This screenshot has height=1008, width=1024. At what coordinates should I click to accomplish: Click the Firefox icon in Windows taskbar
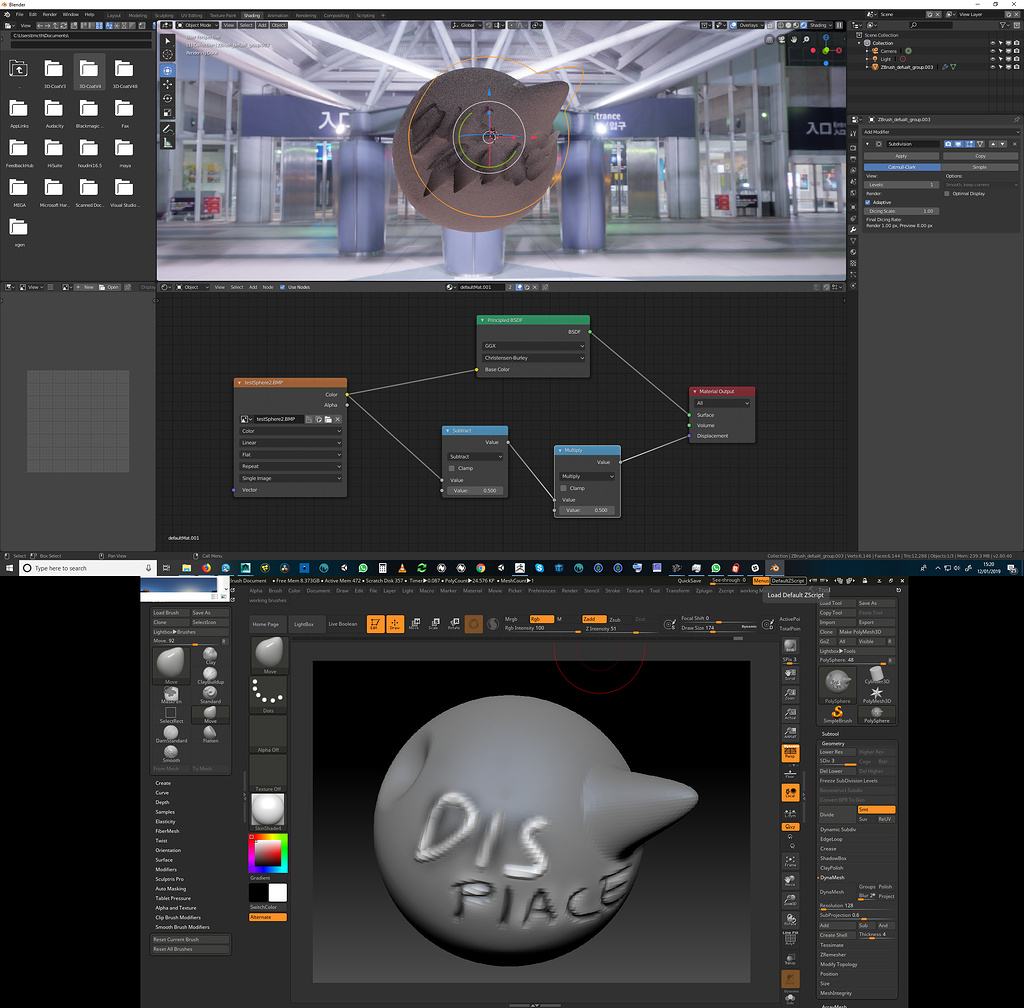(206, 568)
